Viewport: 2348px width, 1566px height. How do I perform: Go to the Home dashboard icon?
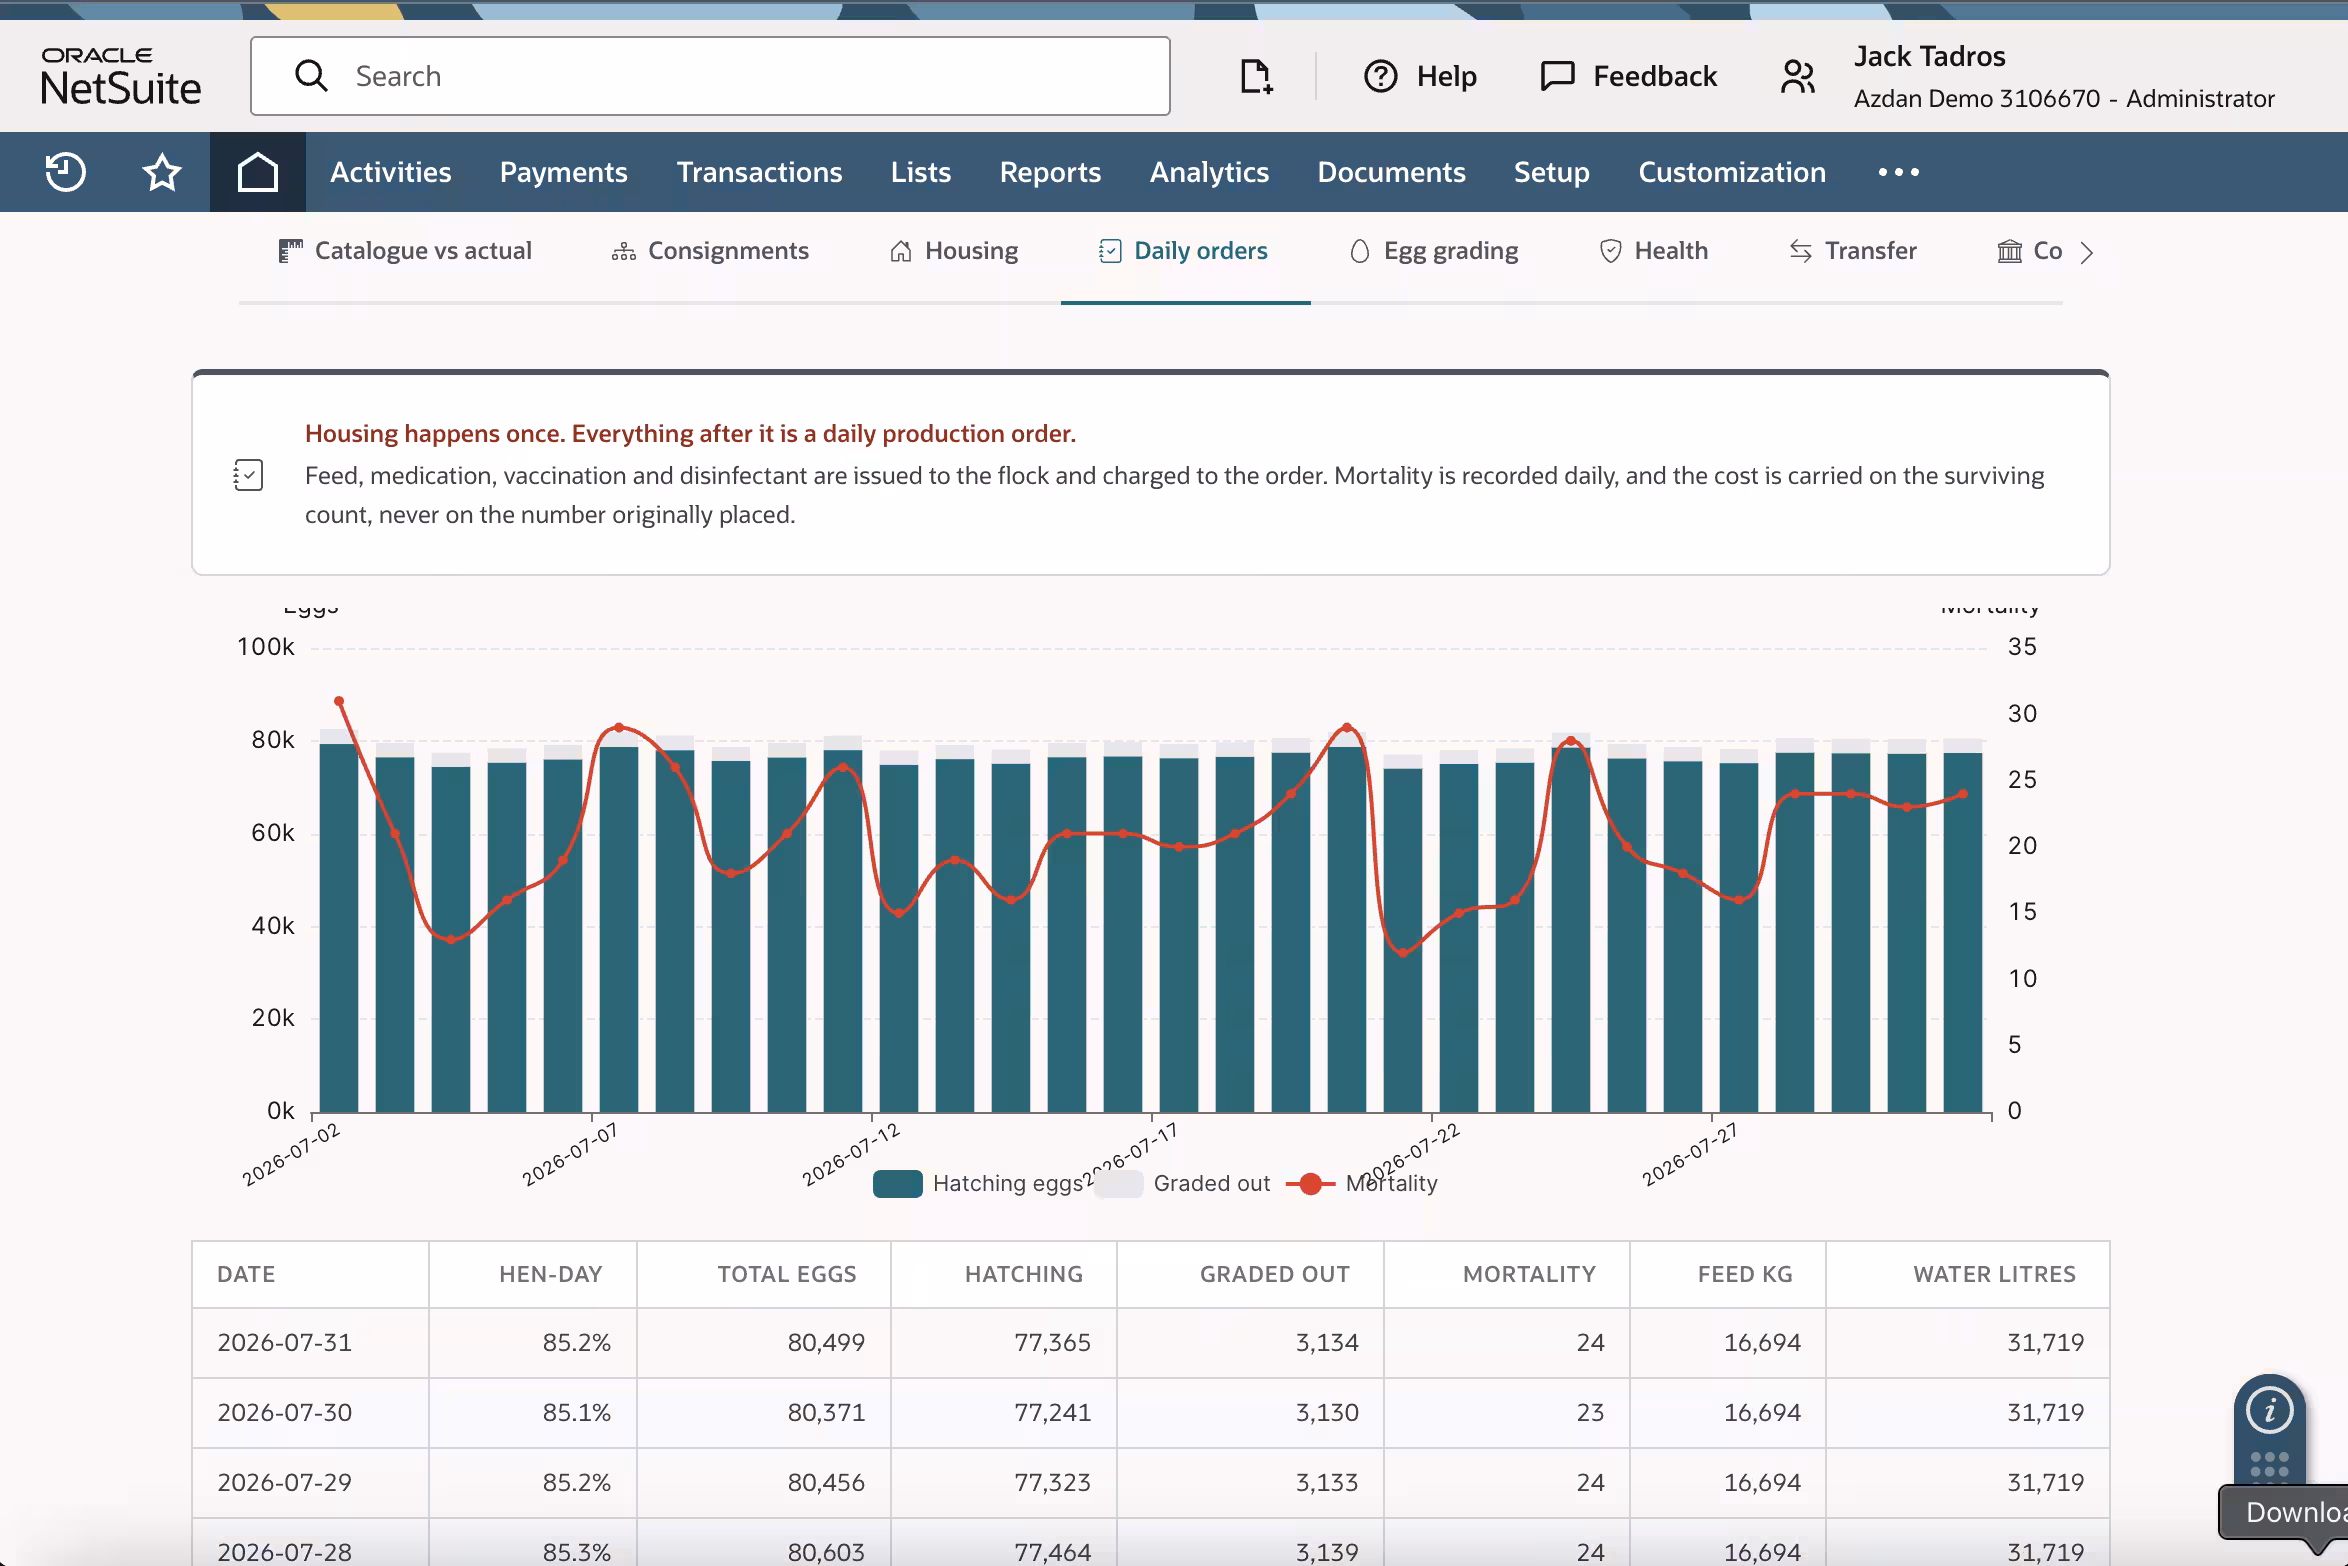[x=258, y=172]
